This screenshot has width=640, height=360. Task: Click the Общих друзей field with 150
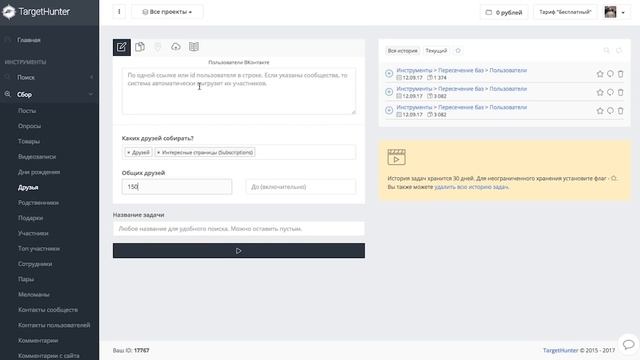click(177, 187)
